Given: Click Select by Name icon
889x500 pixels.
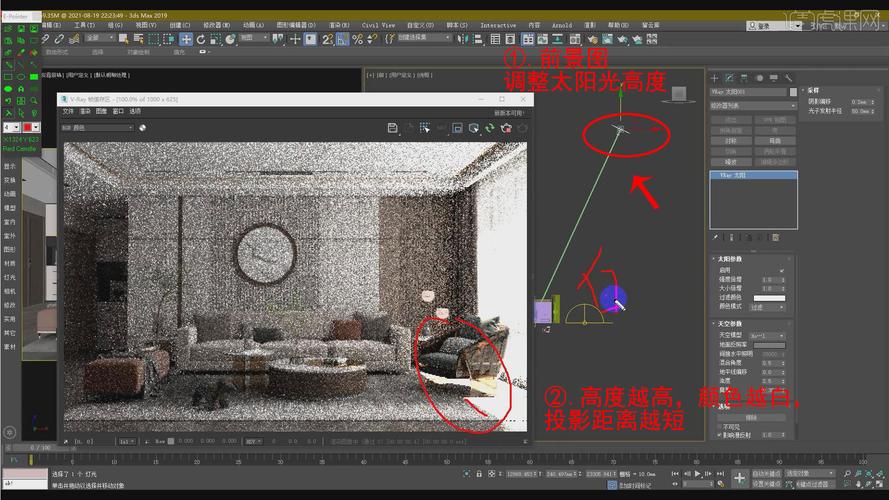Looking at the screenshot, I should coord(138,39).
